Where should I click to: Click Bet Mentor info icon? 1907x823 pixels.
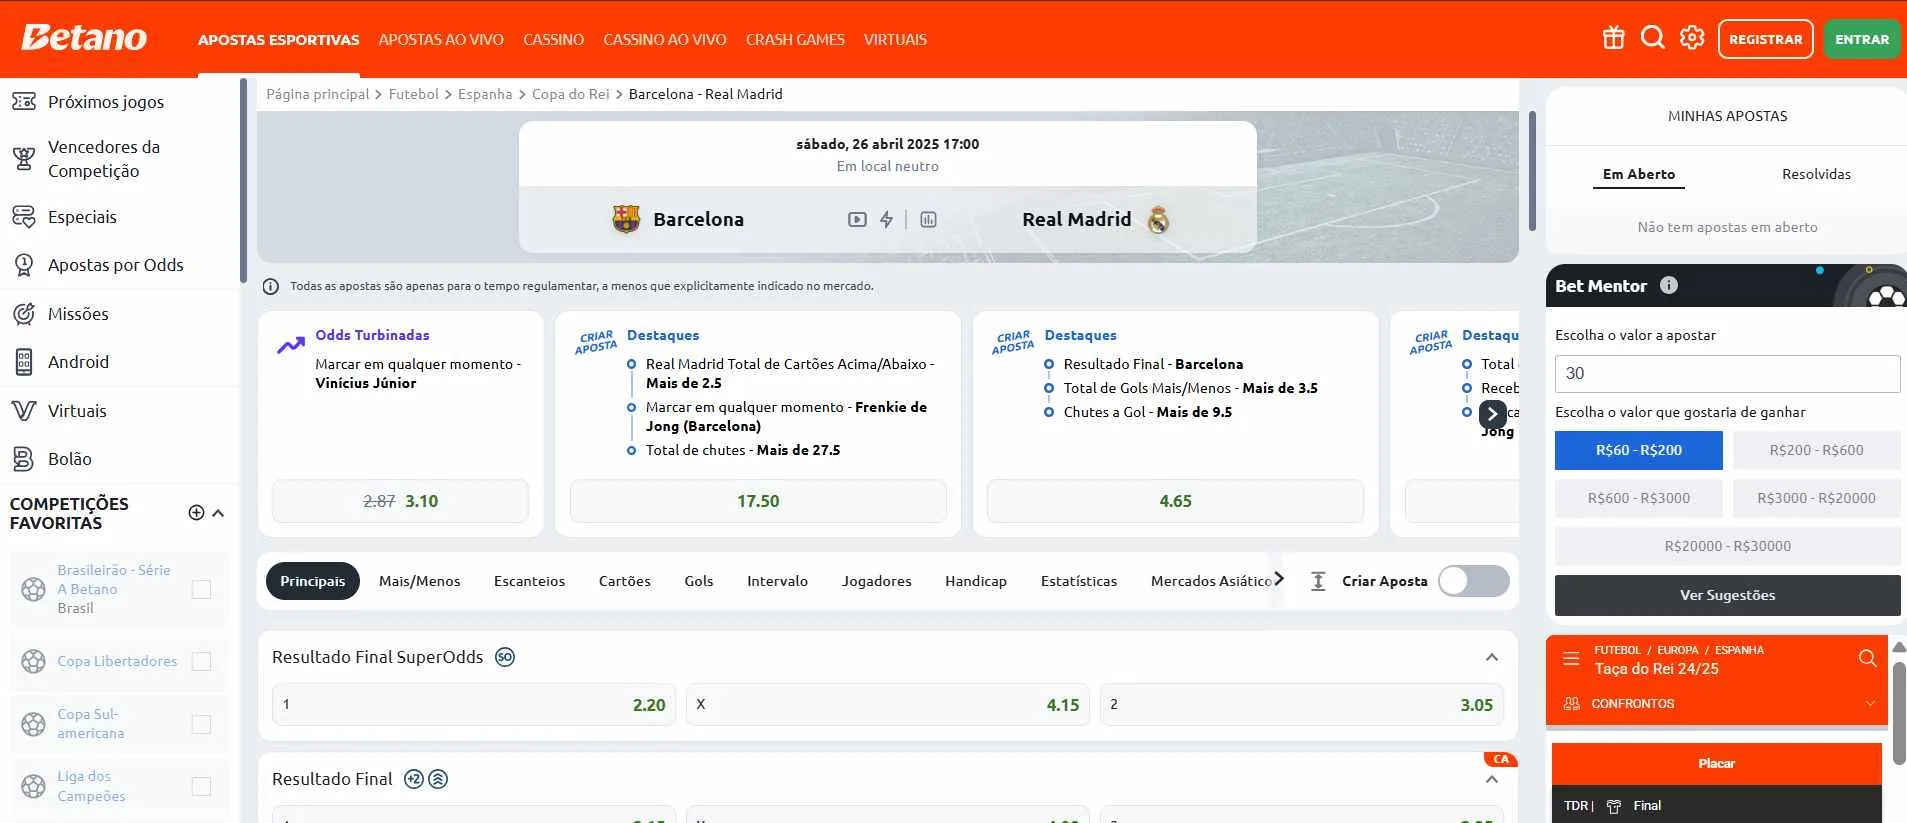click(1668, 285)
